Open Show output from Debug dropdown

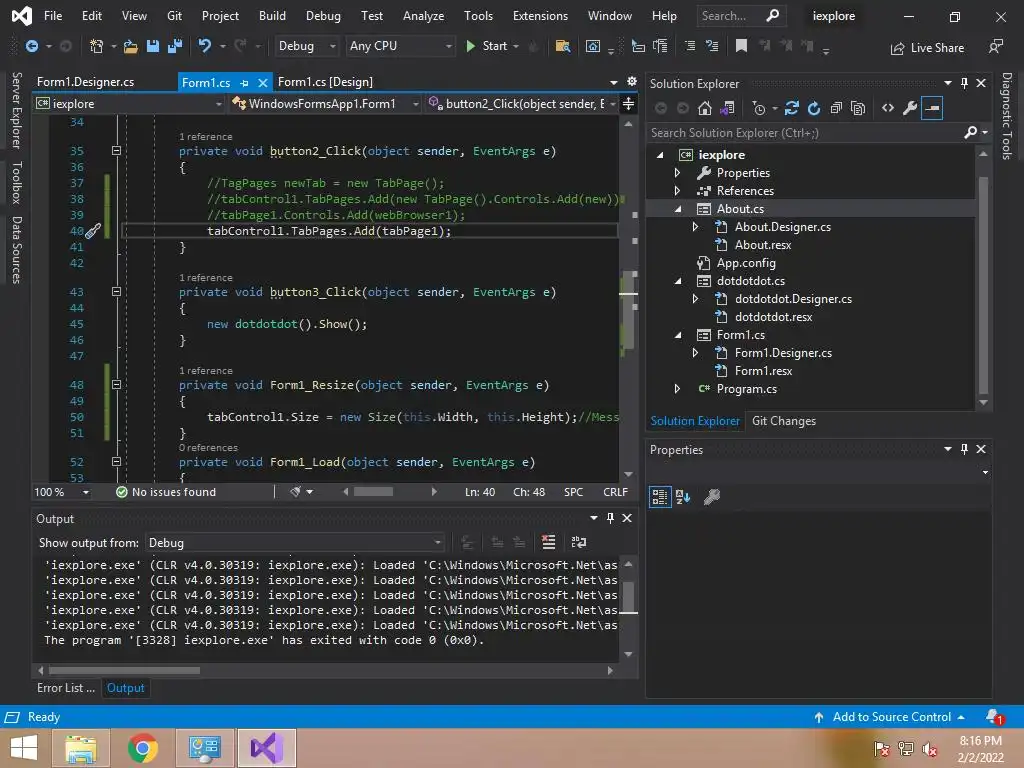pos(295,543)
